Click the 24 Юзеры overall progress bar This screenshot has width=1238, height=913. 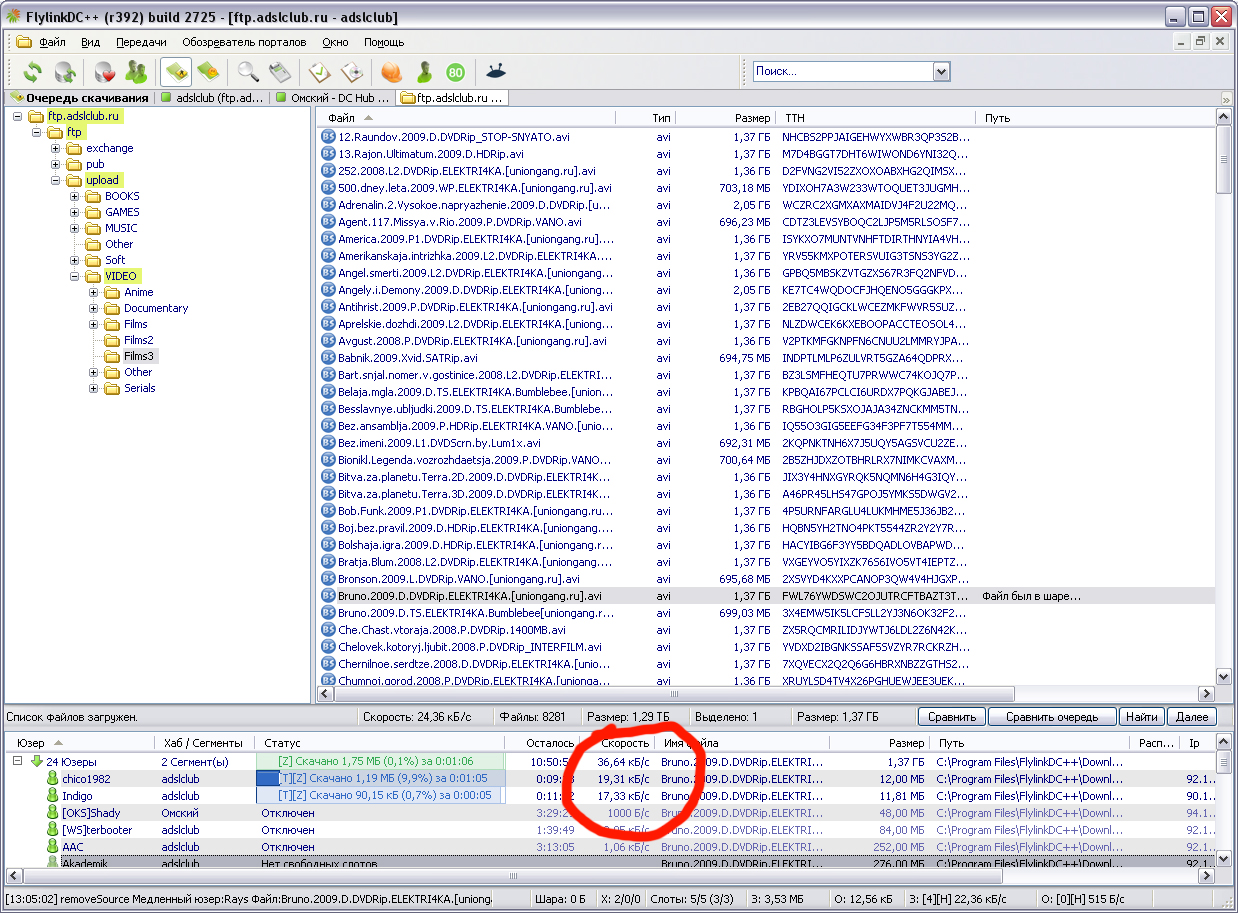380,761
